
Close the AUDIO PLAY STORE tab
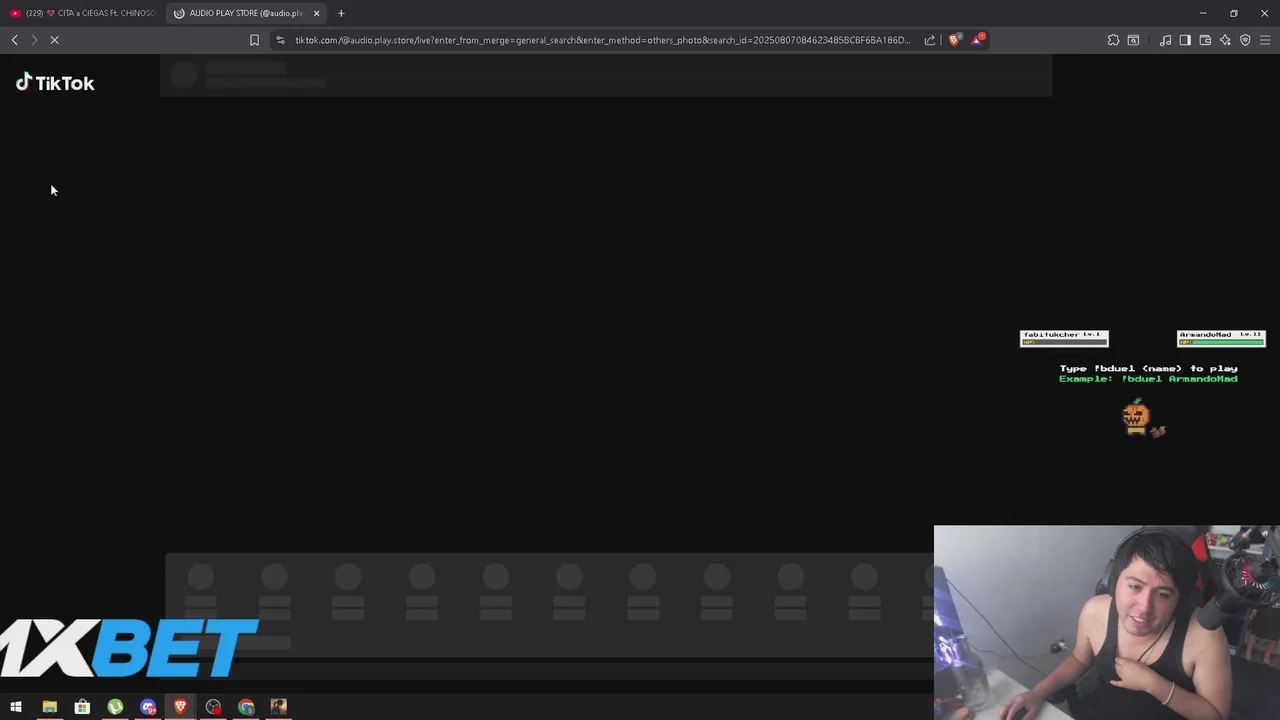tap(316, 13)
